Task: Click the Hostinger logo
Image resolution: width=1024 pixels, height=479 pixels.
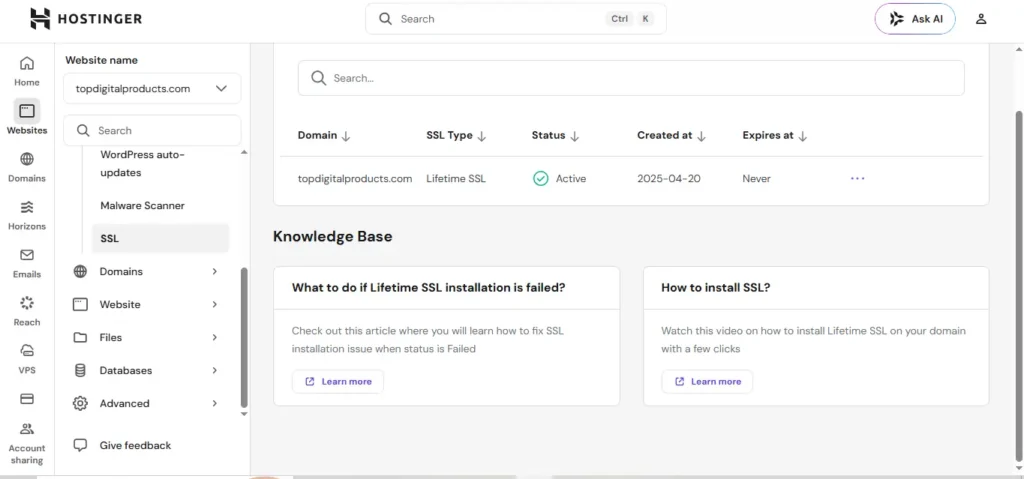Action: [x=86, y=18]
